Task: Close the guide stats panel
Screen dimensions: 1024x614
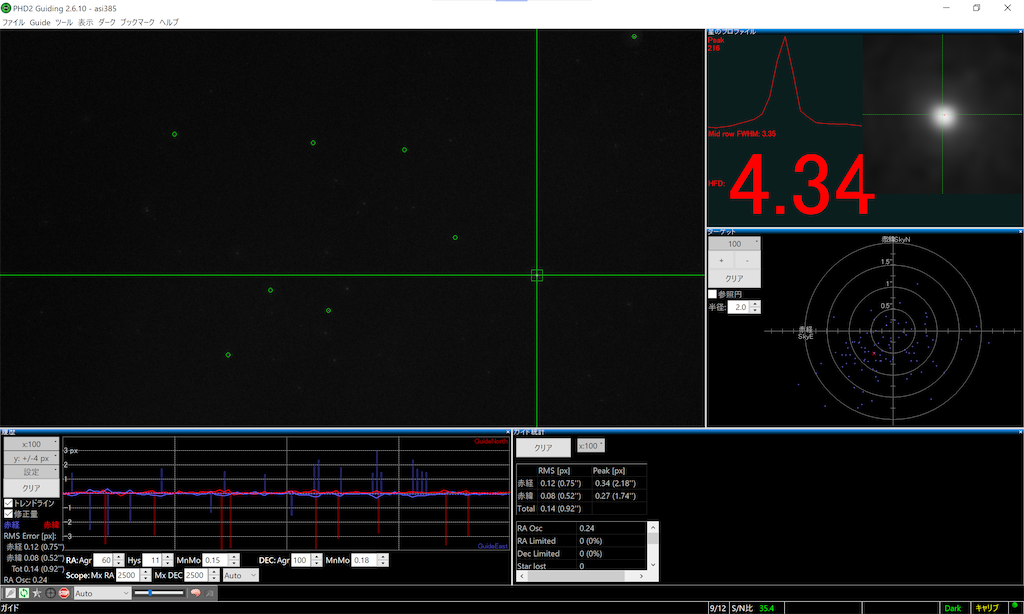Action: [1020, 432]
